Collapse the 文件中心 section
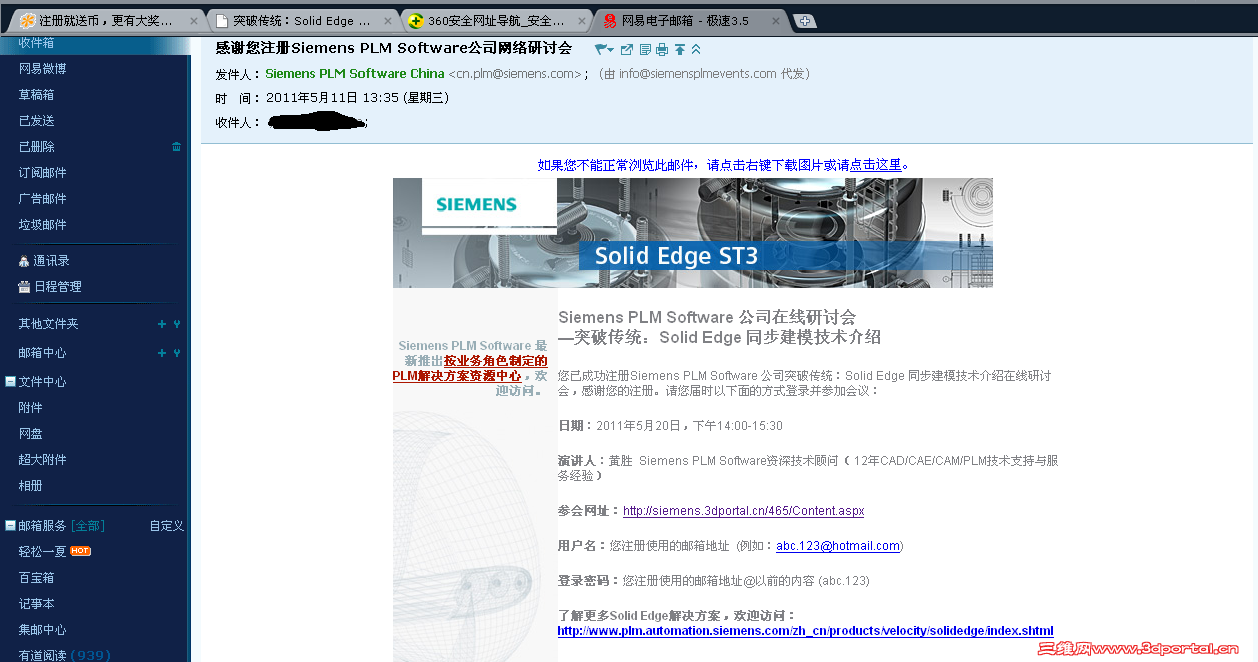The image size is (1258, 662). pyautogui.click(x=10, y=382)
